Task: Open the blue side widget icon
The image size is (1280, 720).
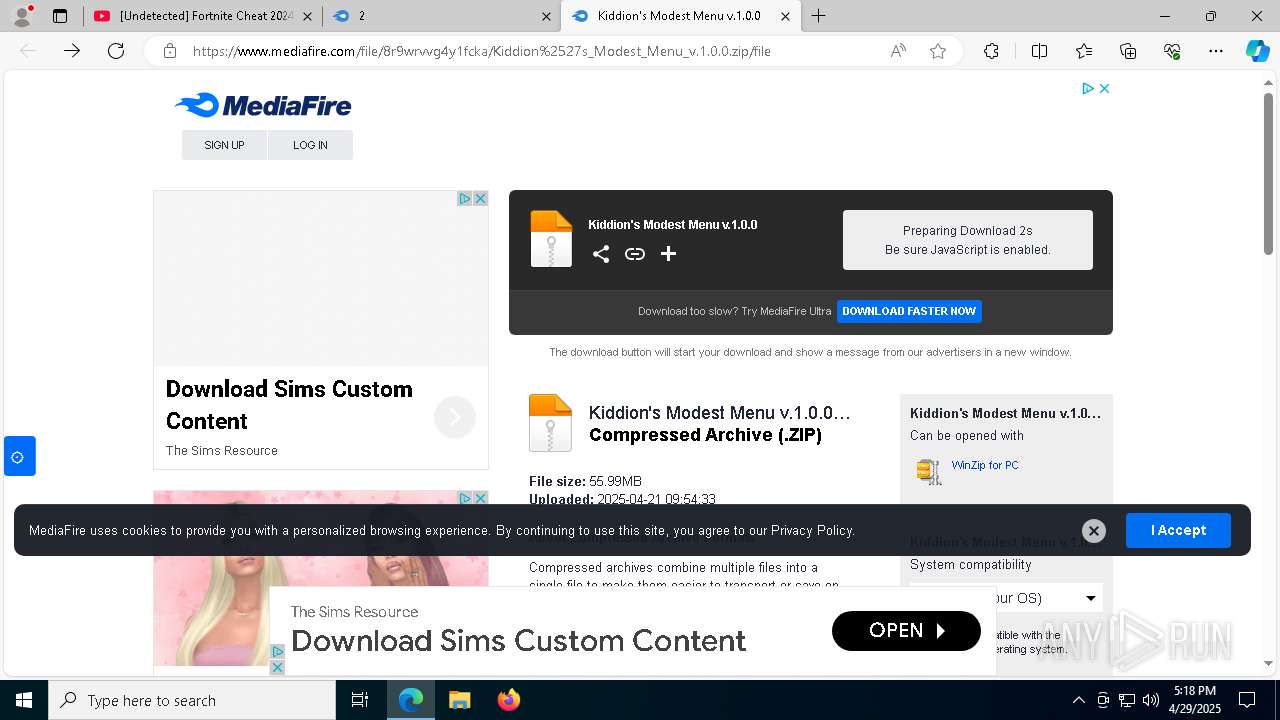Action: click(x=18, y=457)
